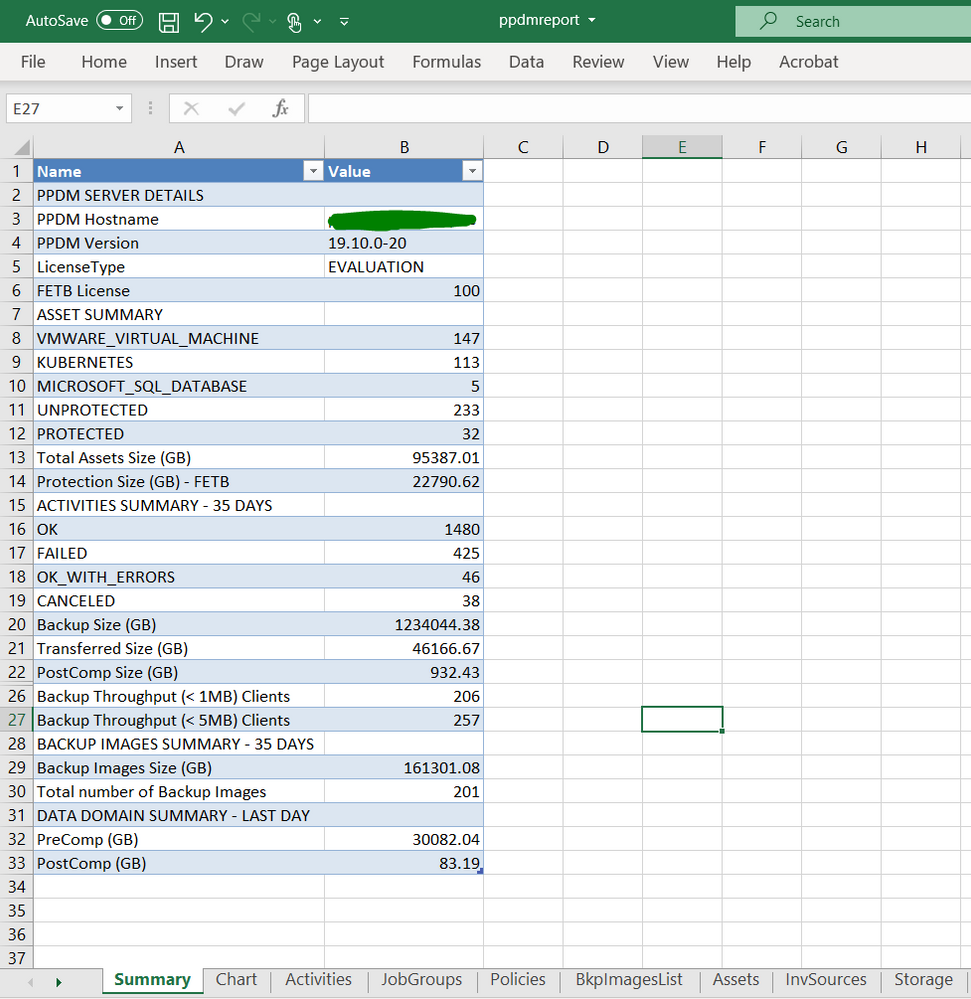Click the 'OK_WITH_ERRORS' cell
The image size is (971, 999).
click(x=179, y=577)
